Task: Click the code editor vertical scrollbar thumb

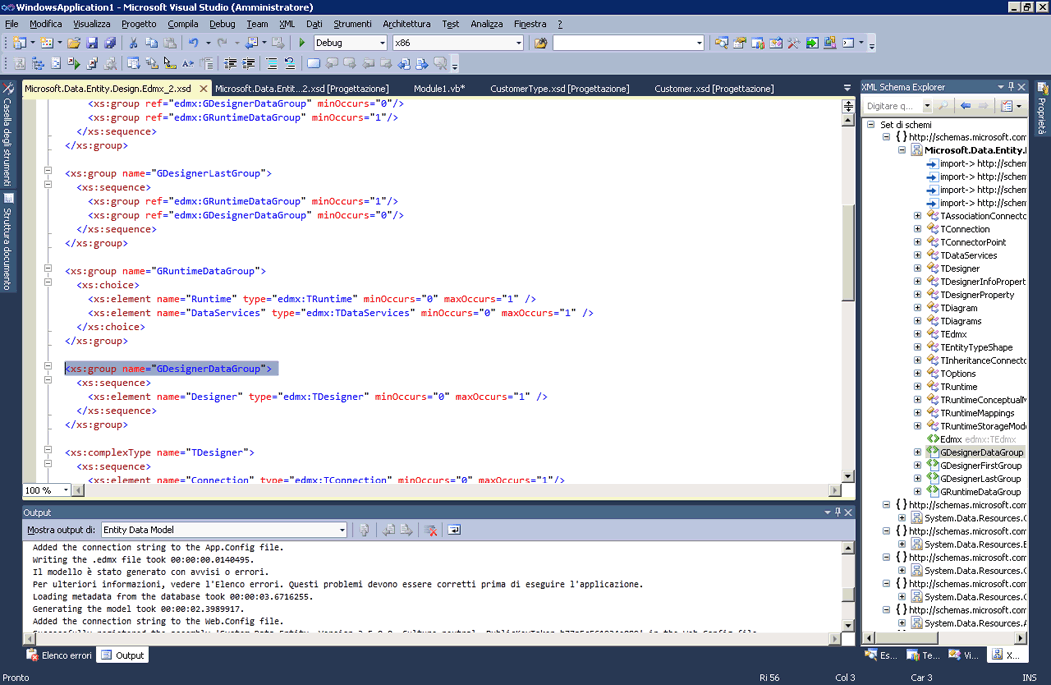Action: coord(848,251)
